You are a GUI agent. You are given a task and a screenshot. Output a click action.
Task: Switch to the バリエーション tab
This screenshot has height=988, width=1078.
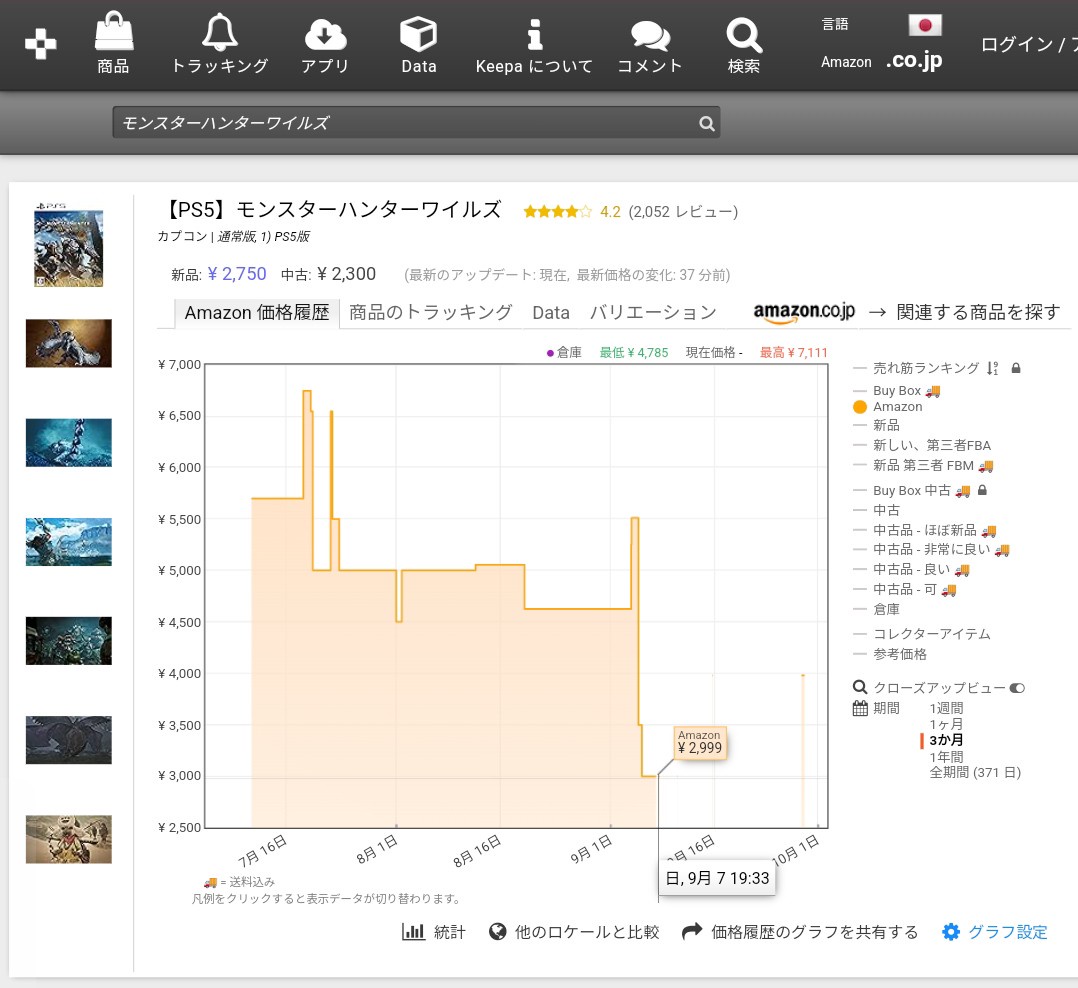click(652, 313)
